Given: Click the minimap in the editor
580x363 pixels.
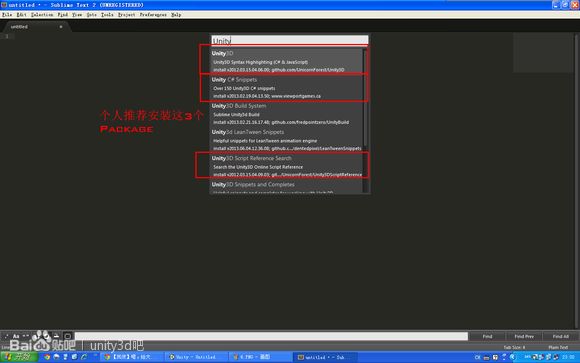Looking at the screenshot, I should (x=542, y=53).
